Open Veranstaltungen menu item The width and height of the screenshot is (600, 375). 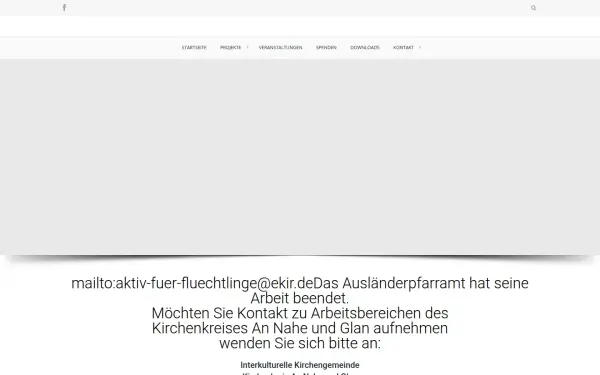click(x=280, y=47)
